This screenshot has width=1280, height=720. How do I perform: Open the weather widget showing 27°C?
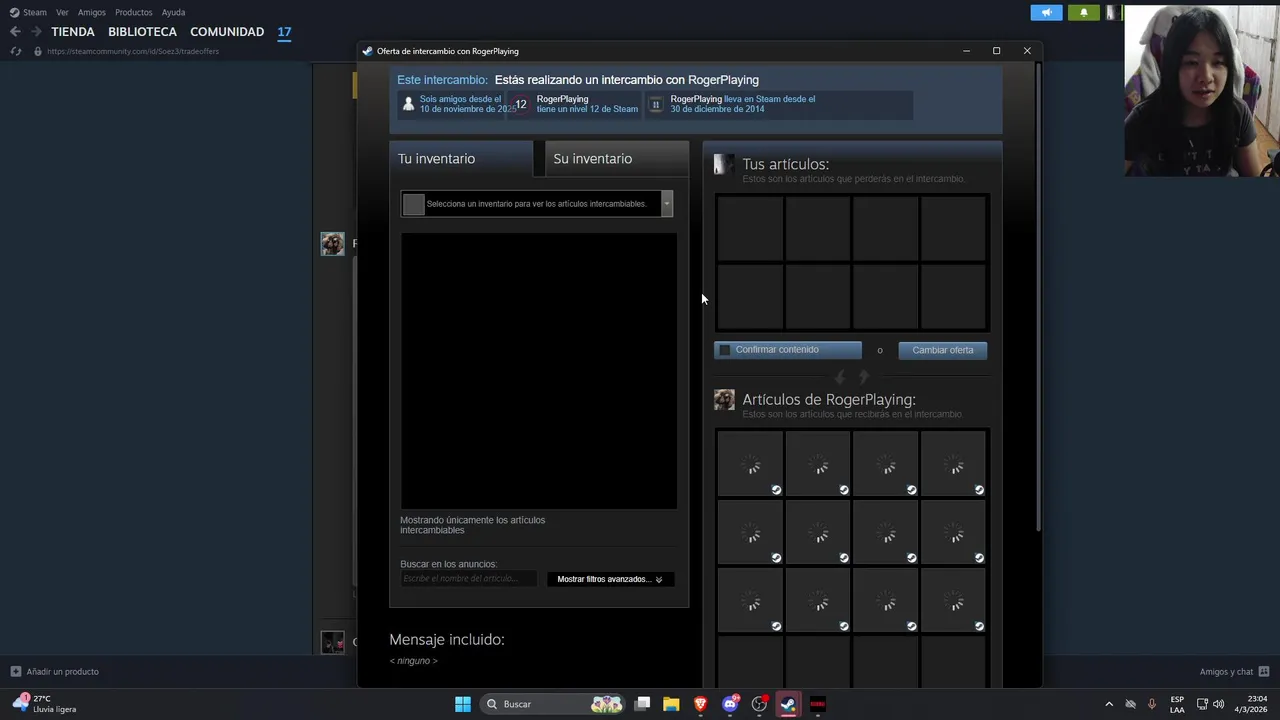[45, 704]
